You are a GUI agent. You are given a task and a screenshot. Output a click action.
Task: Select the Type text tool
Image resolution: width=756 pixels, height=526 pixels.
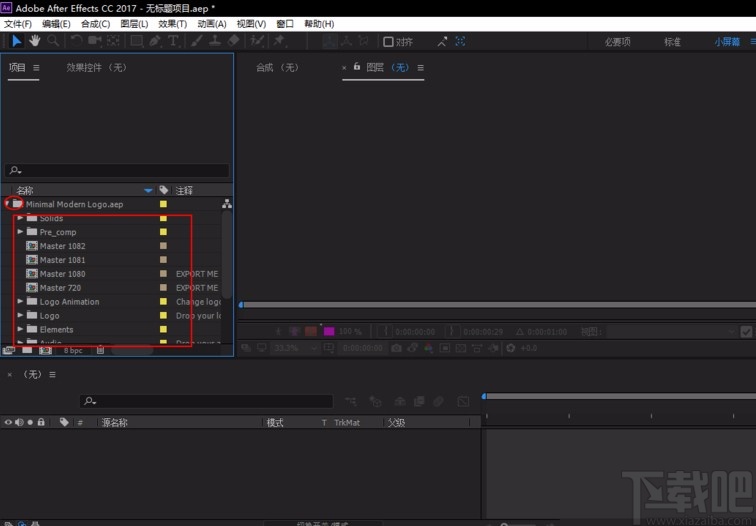point(174,41)
